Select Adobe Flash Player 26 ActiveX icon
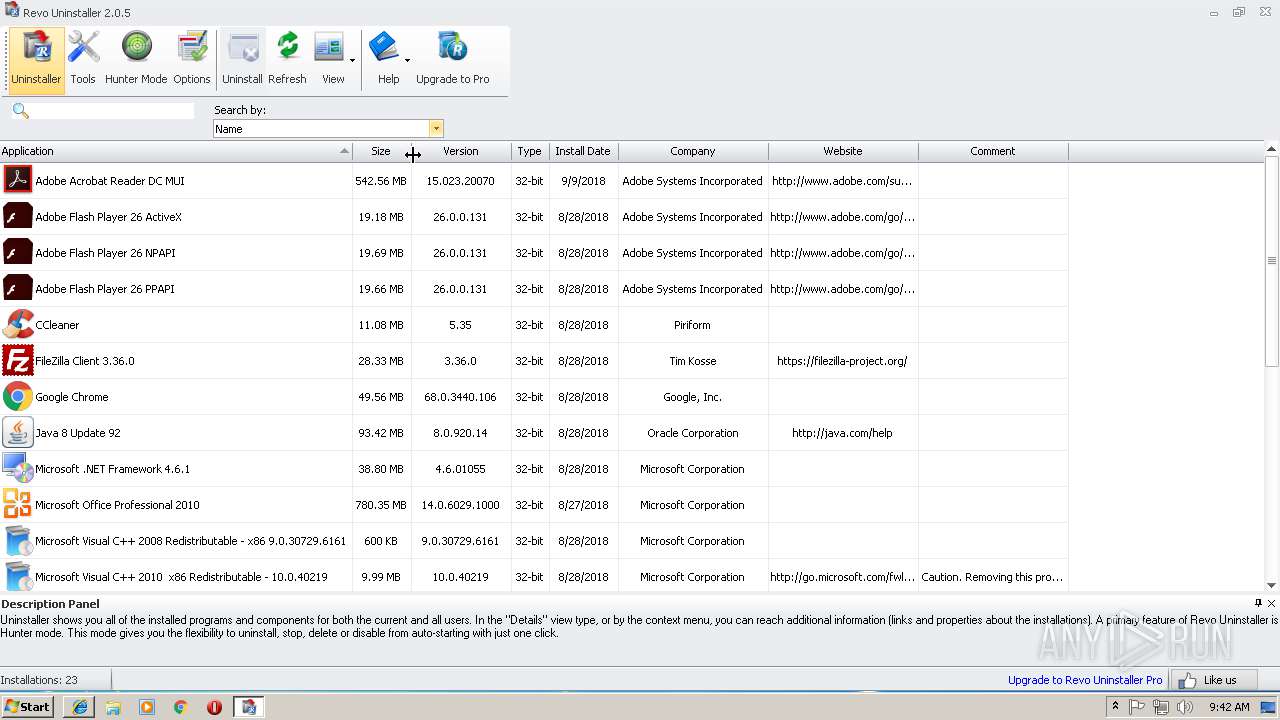1280x720 pixels. (18, 217)
